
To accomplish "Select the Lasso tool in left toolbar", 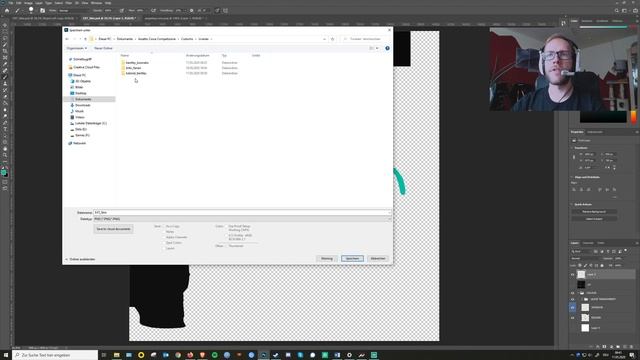I will pos(5,38).
